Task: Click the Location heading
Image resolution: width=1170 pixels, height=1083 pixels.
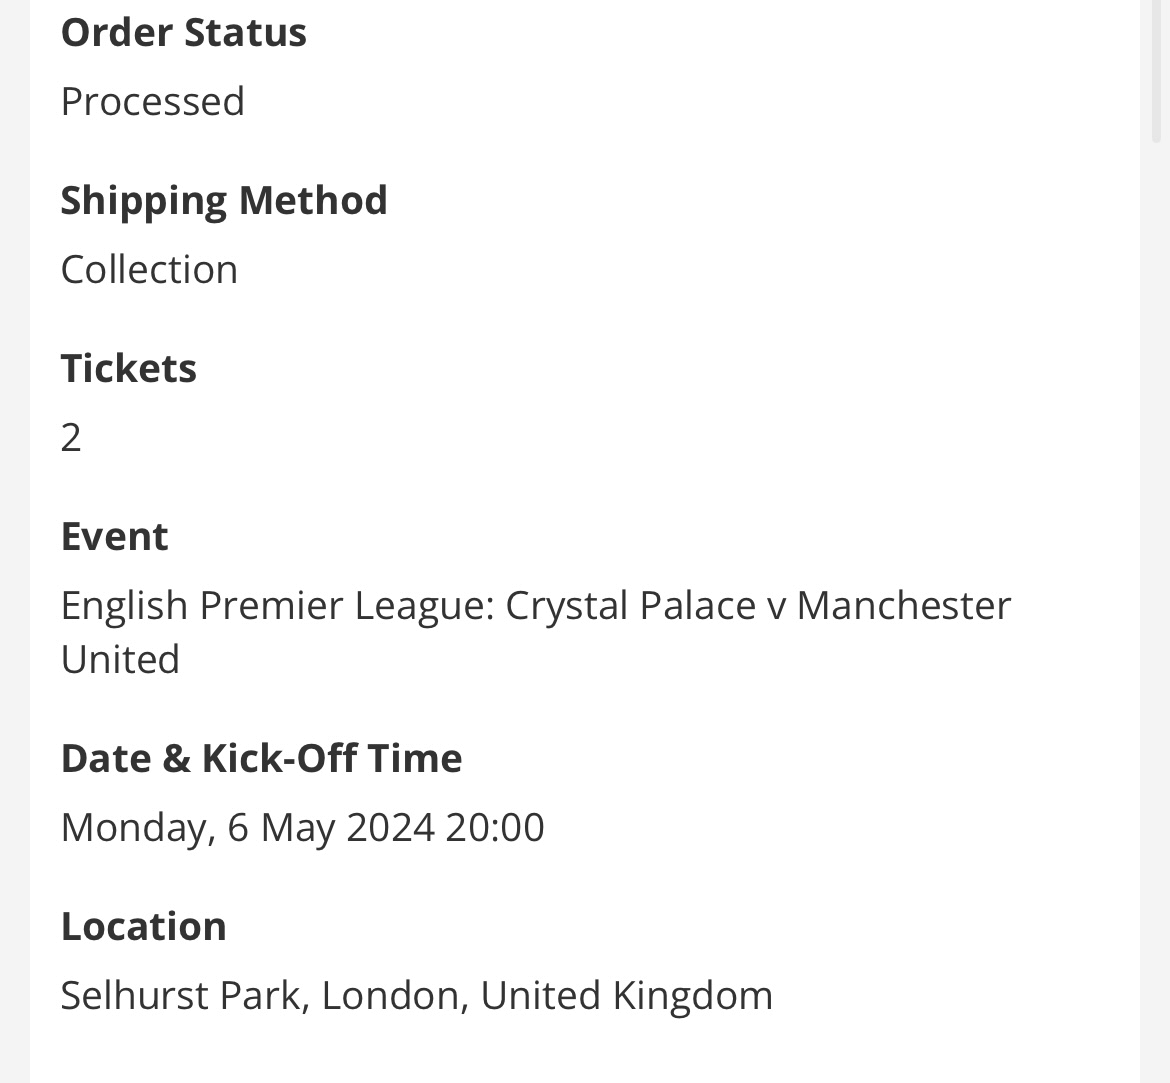Action: coord(144,926)
